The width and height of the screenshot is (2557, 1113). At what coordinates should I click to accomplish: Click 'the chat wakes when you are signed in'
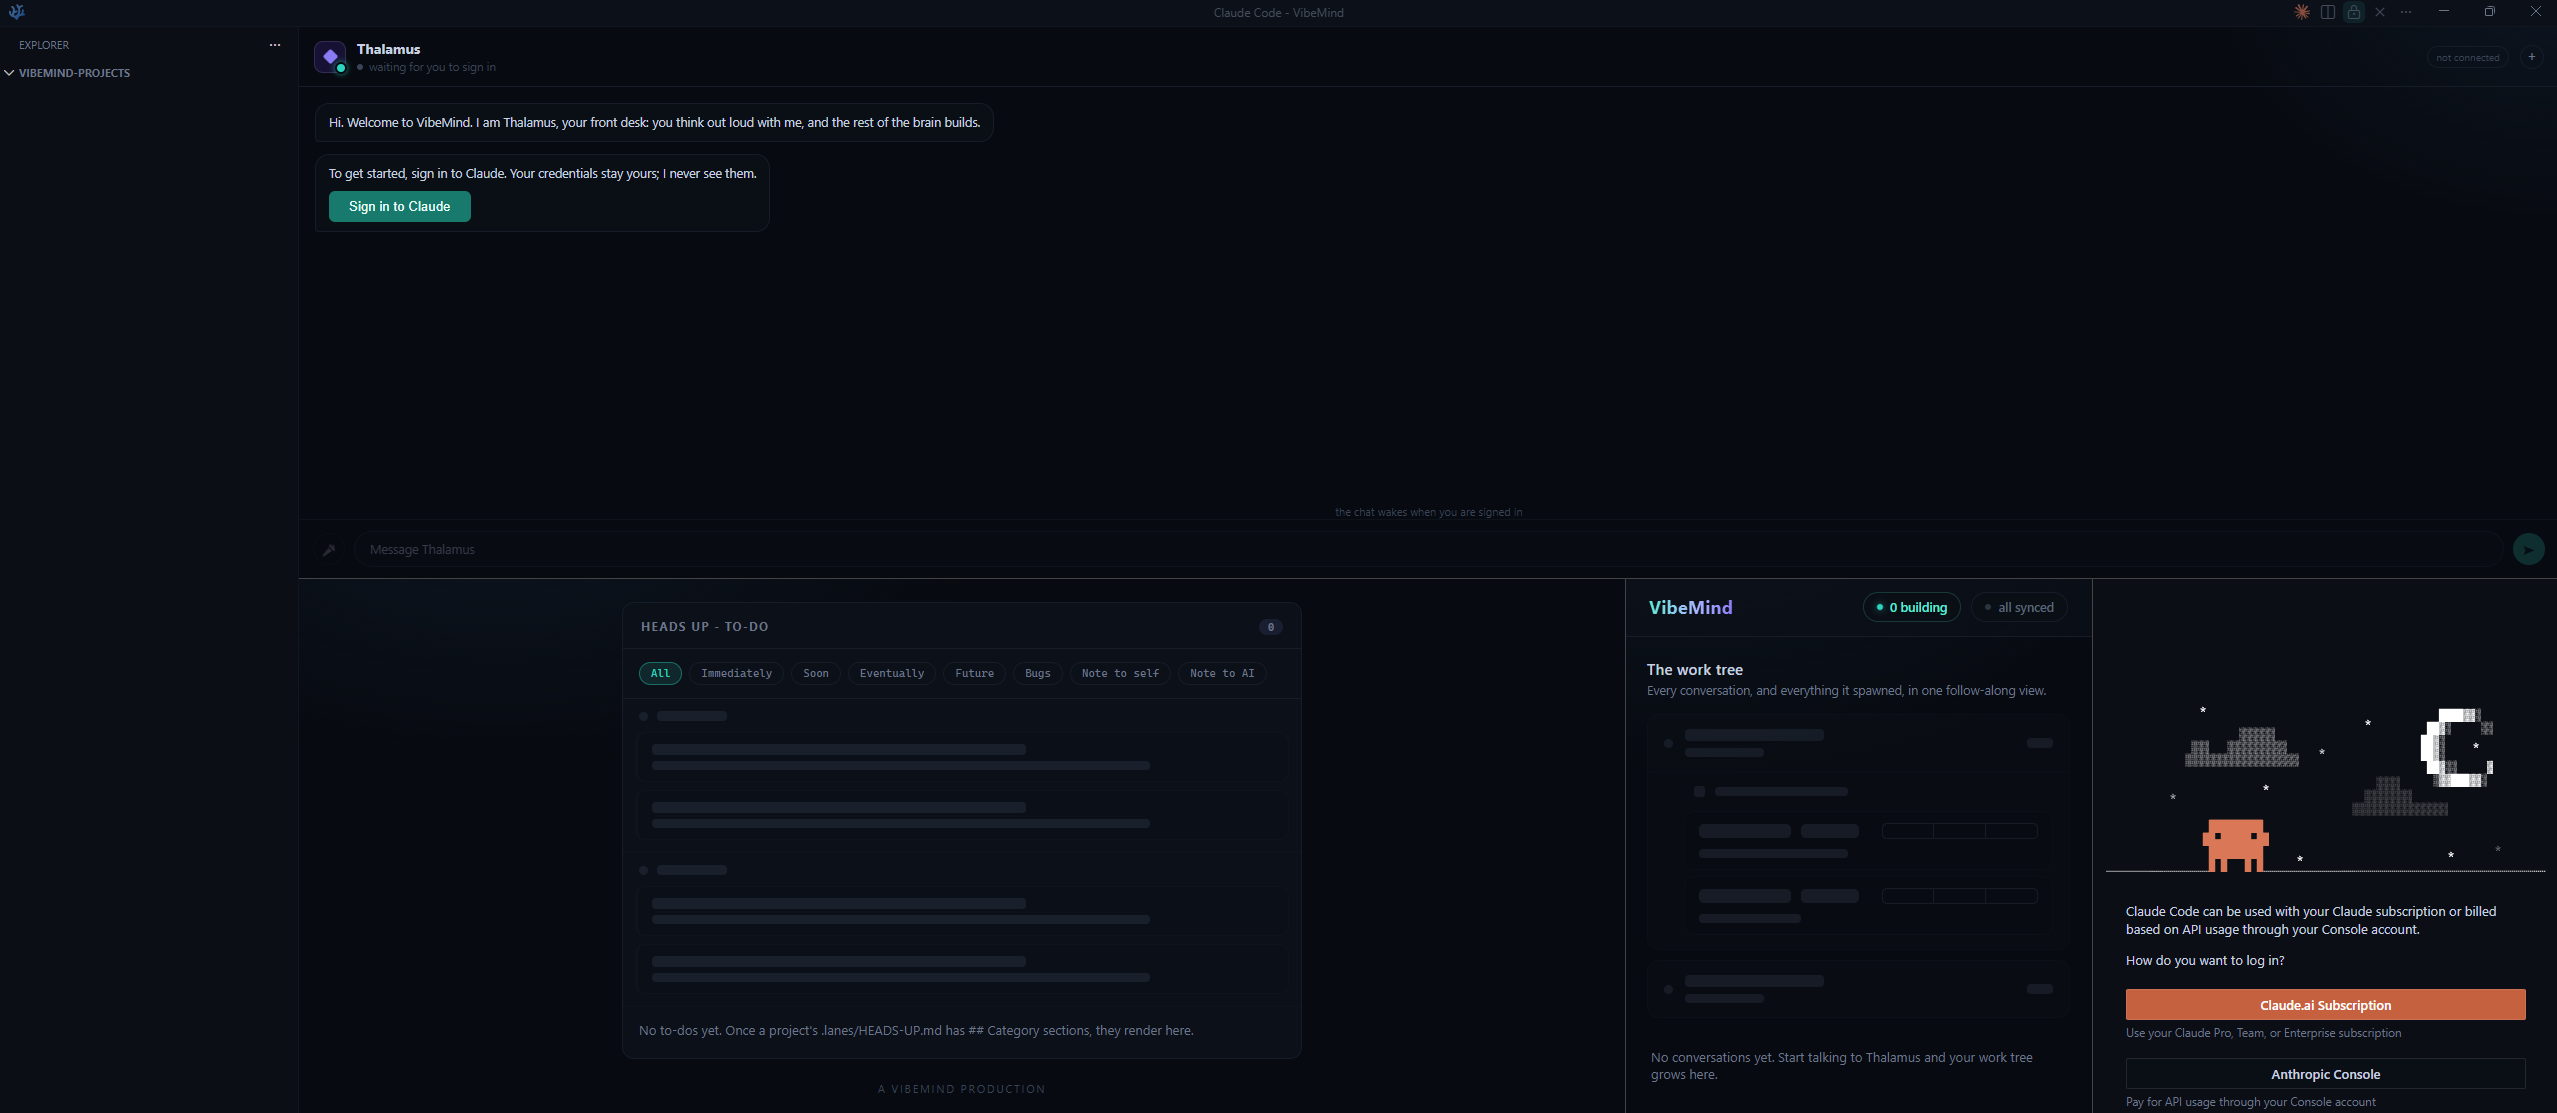1428,512
